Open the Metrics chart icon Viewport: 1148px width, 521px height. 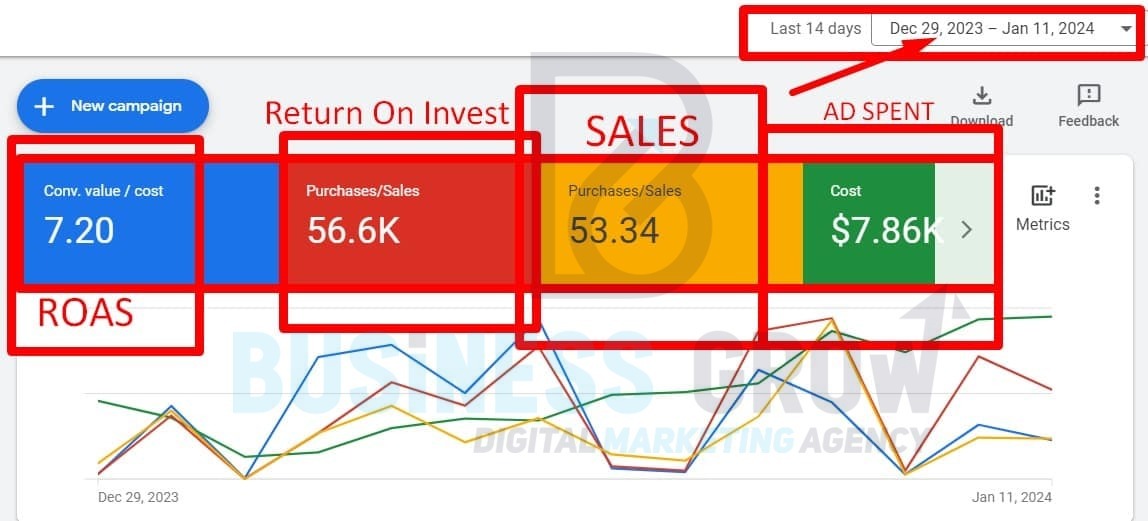click(1043, 195)
